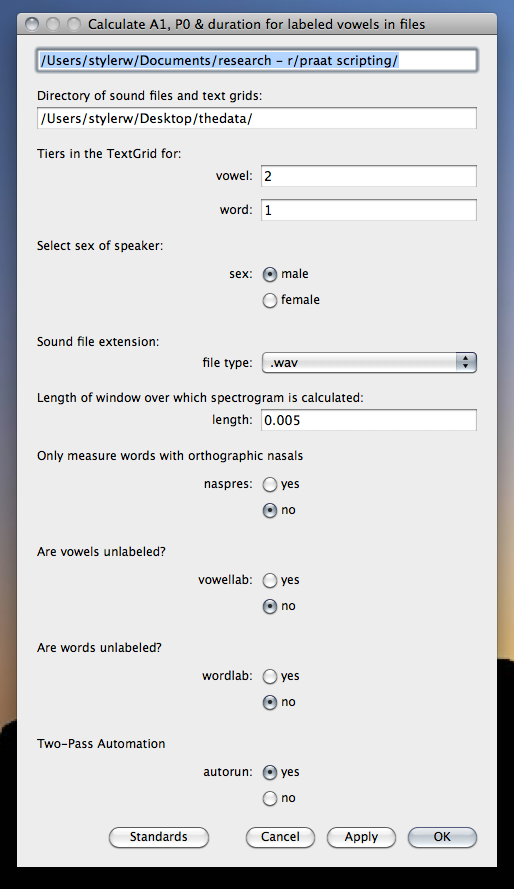Click the Standards button
This screenshot has width=514, height=889.
[x=159, y=837]
